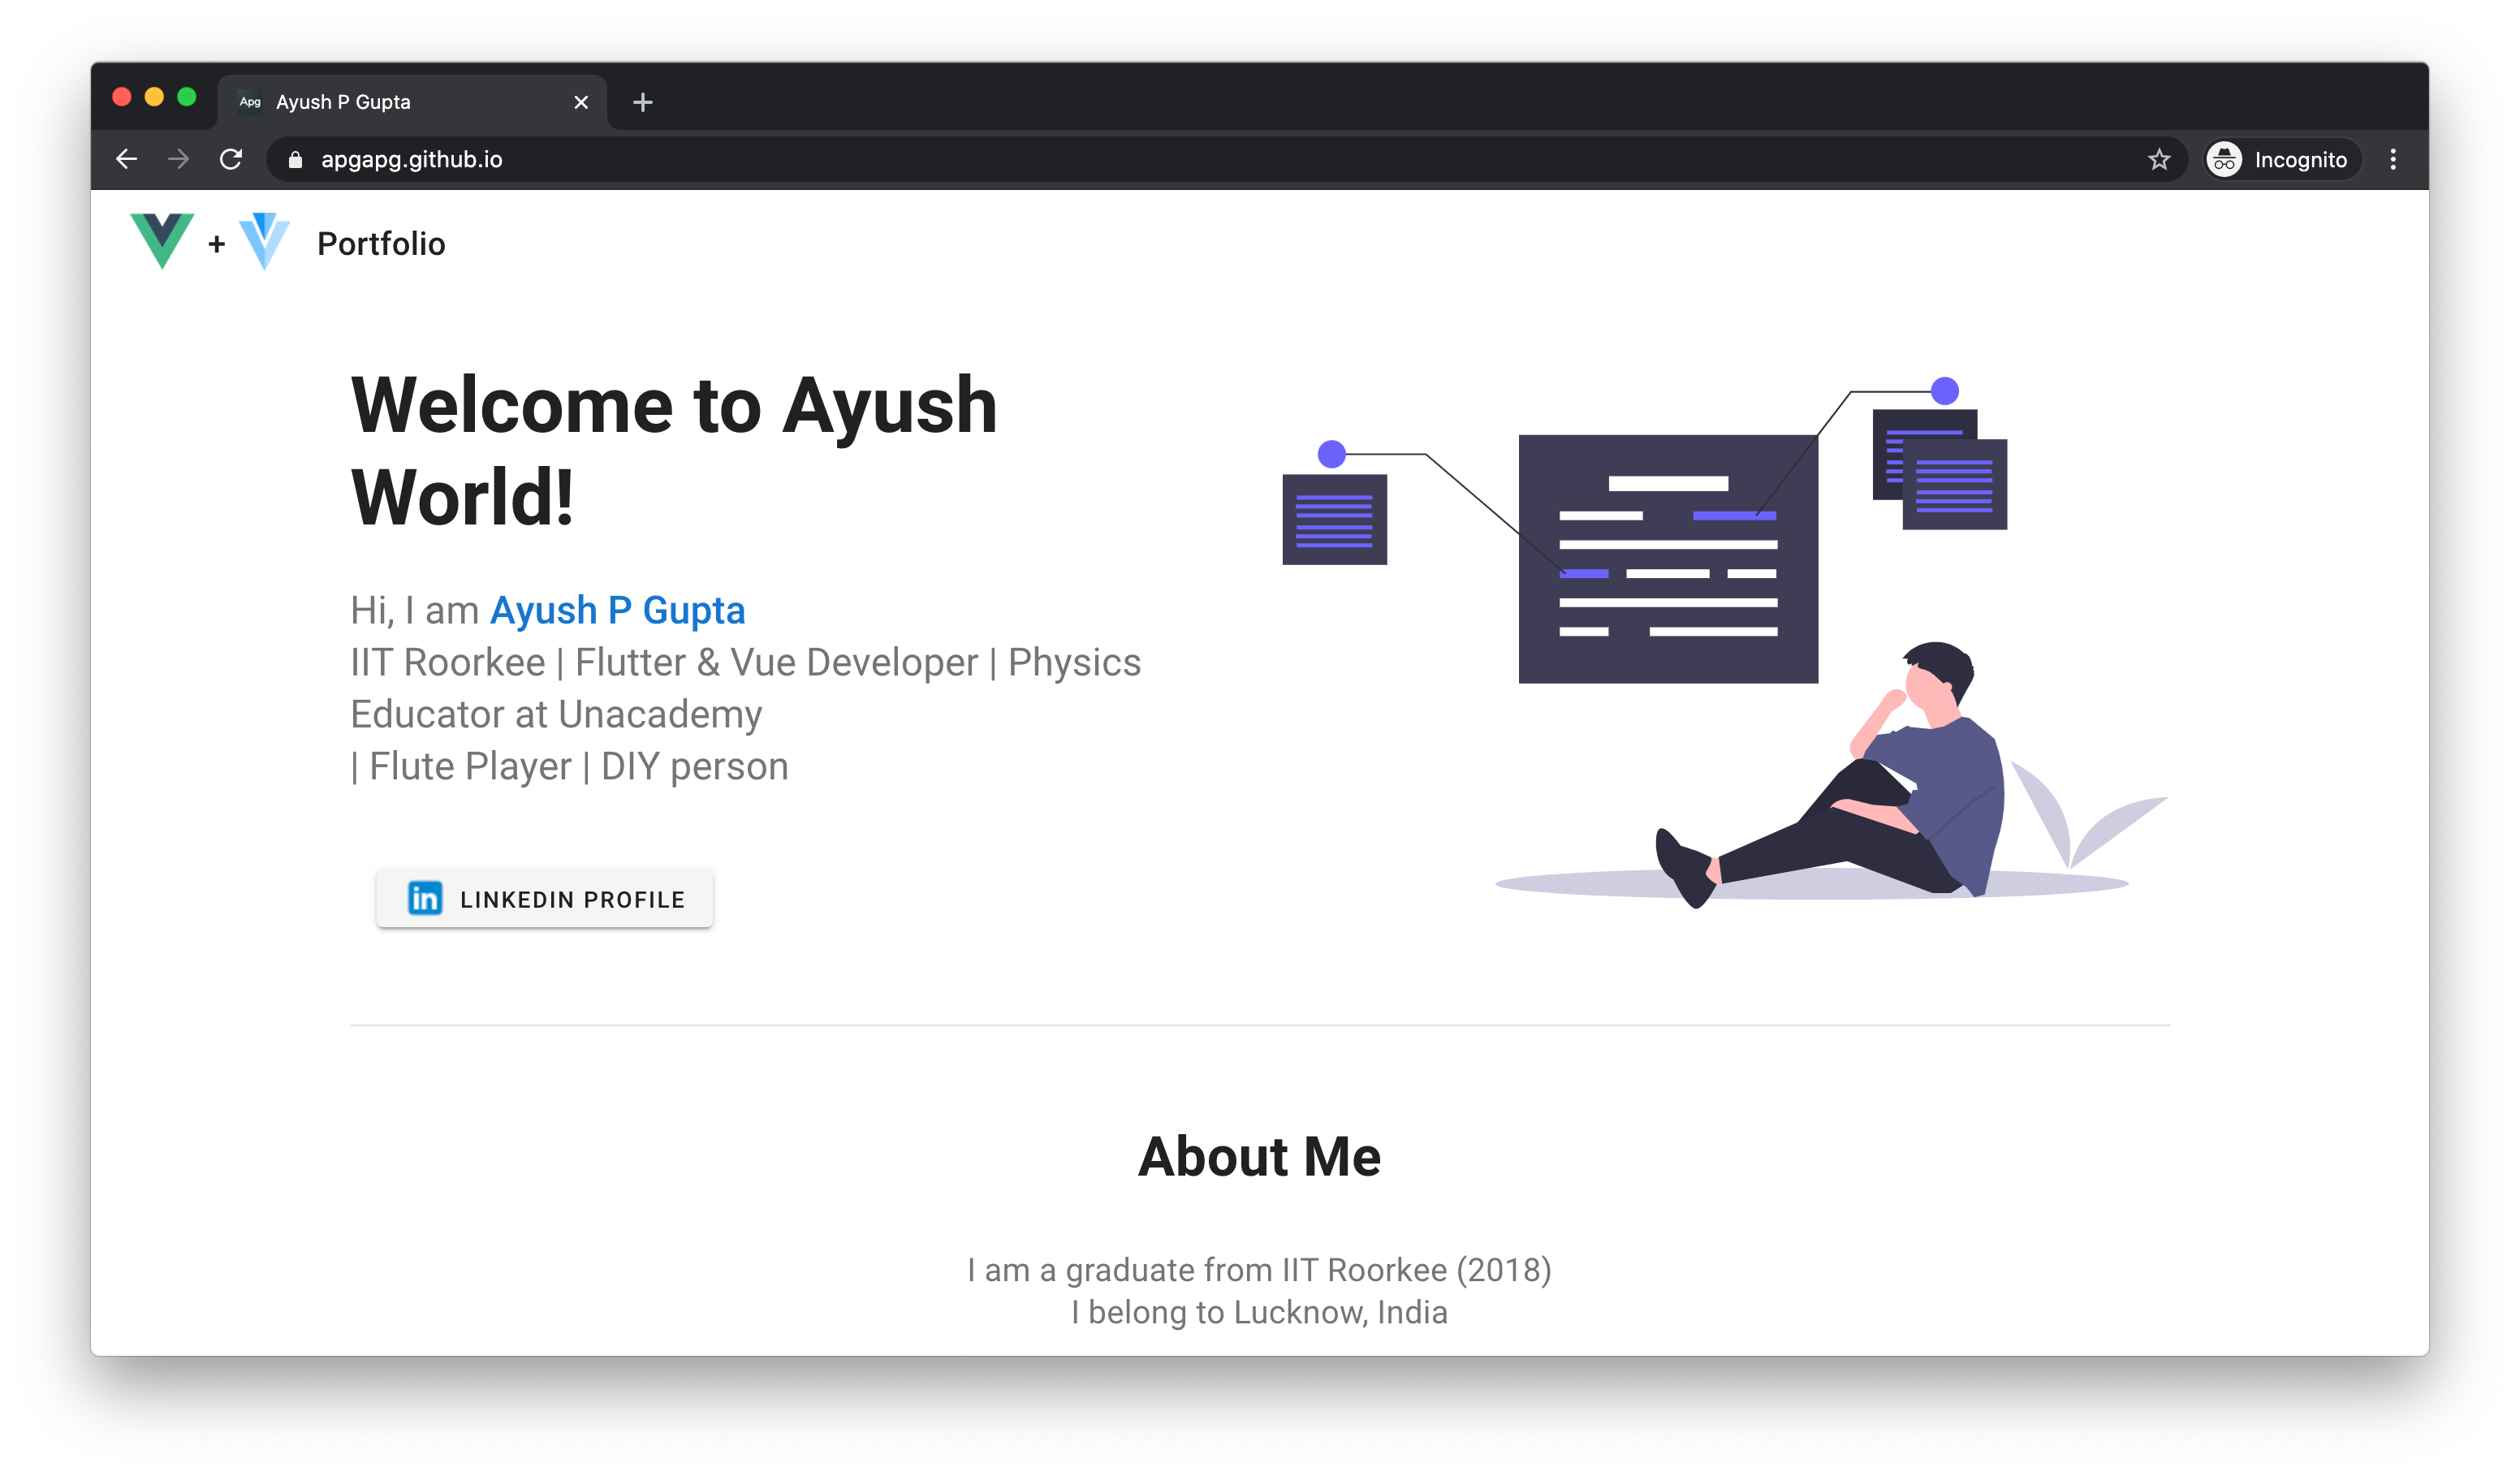Click the red window close button

[122, 97]
